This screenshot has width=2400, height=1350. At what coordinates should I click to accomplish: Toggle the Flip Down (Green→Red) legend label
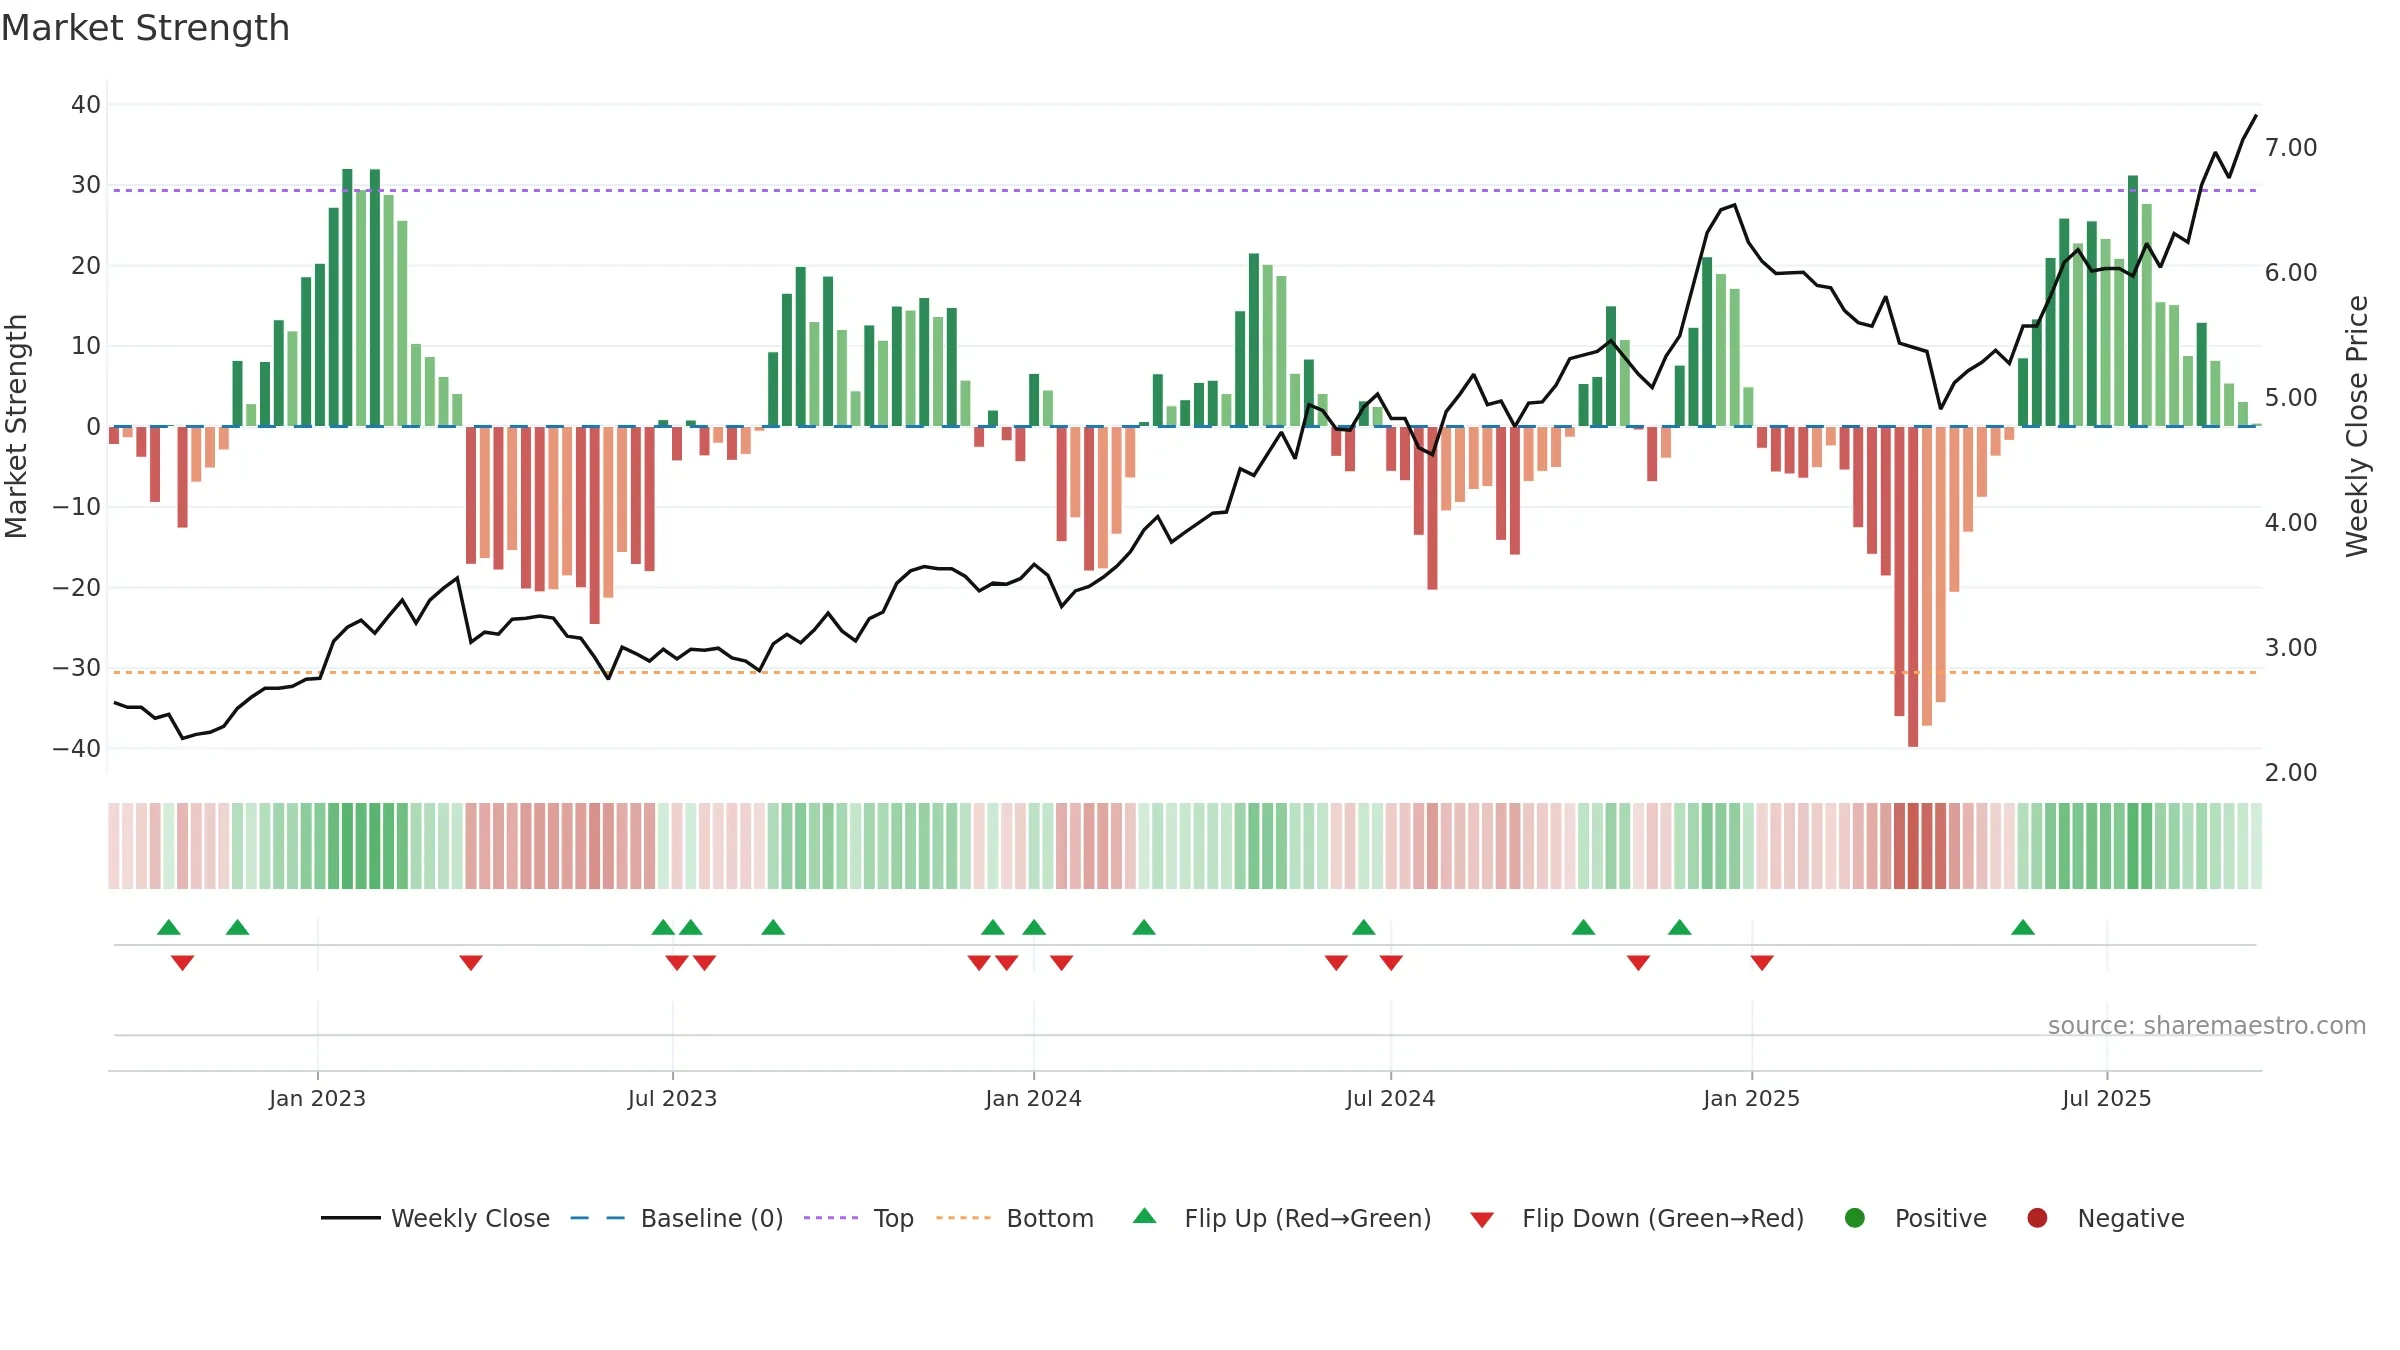[x=1663, y=1218]
